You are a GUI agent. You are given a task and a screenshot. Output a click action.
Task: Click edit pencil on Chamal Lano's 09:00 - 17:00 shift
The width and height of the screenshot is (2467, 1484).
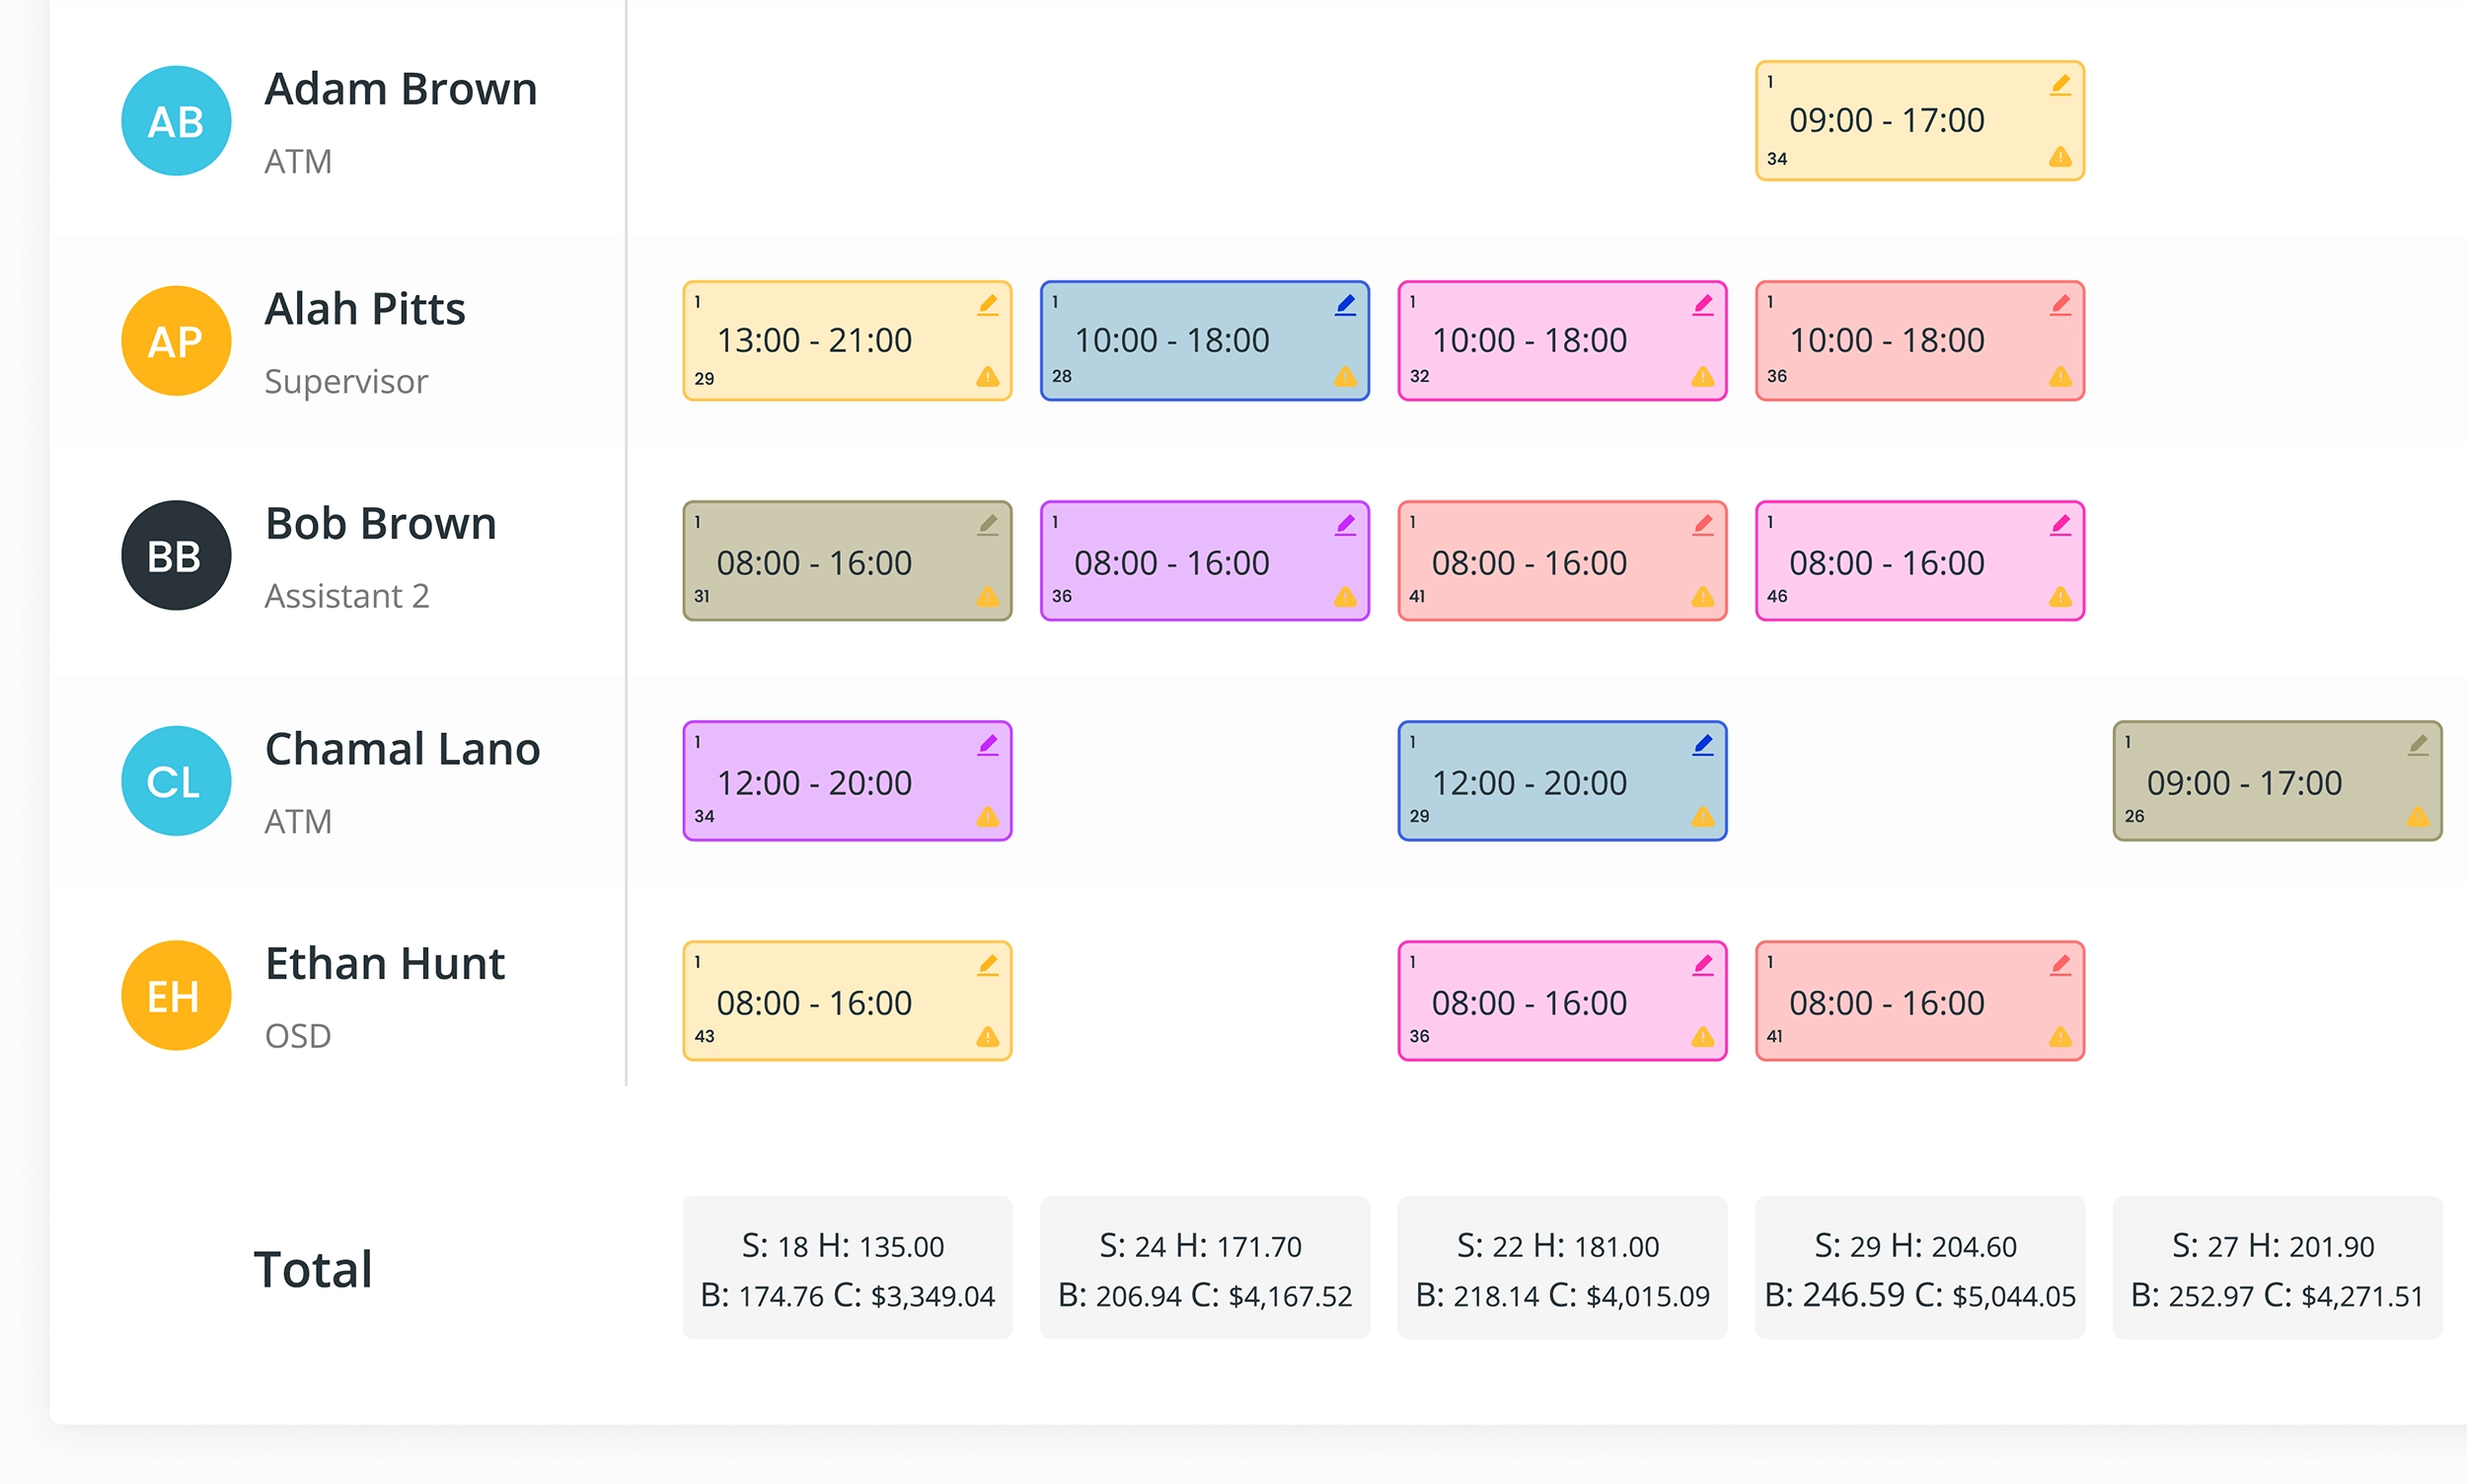[x=2417, y=745]
